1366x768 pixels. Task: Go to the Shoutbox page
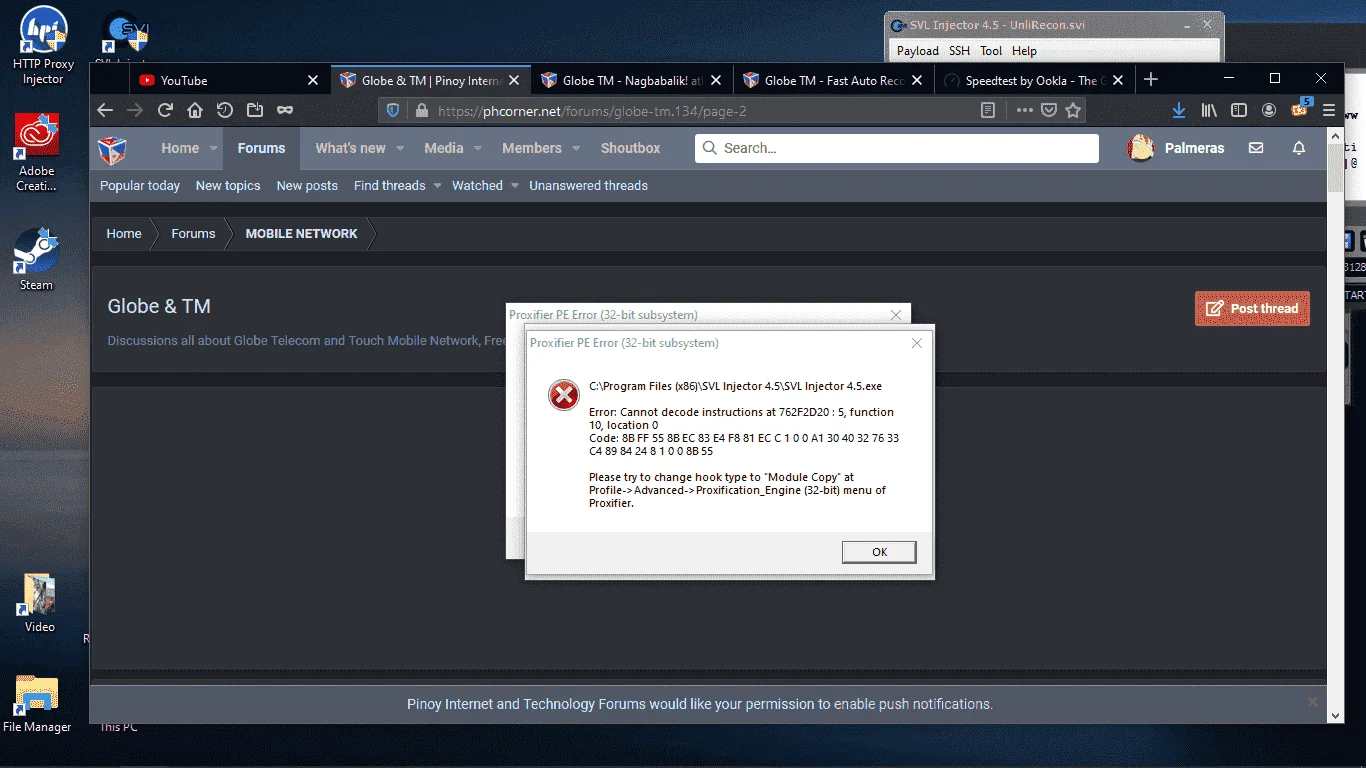630,148
